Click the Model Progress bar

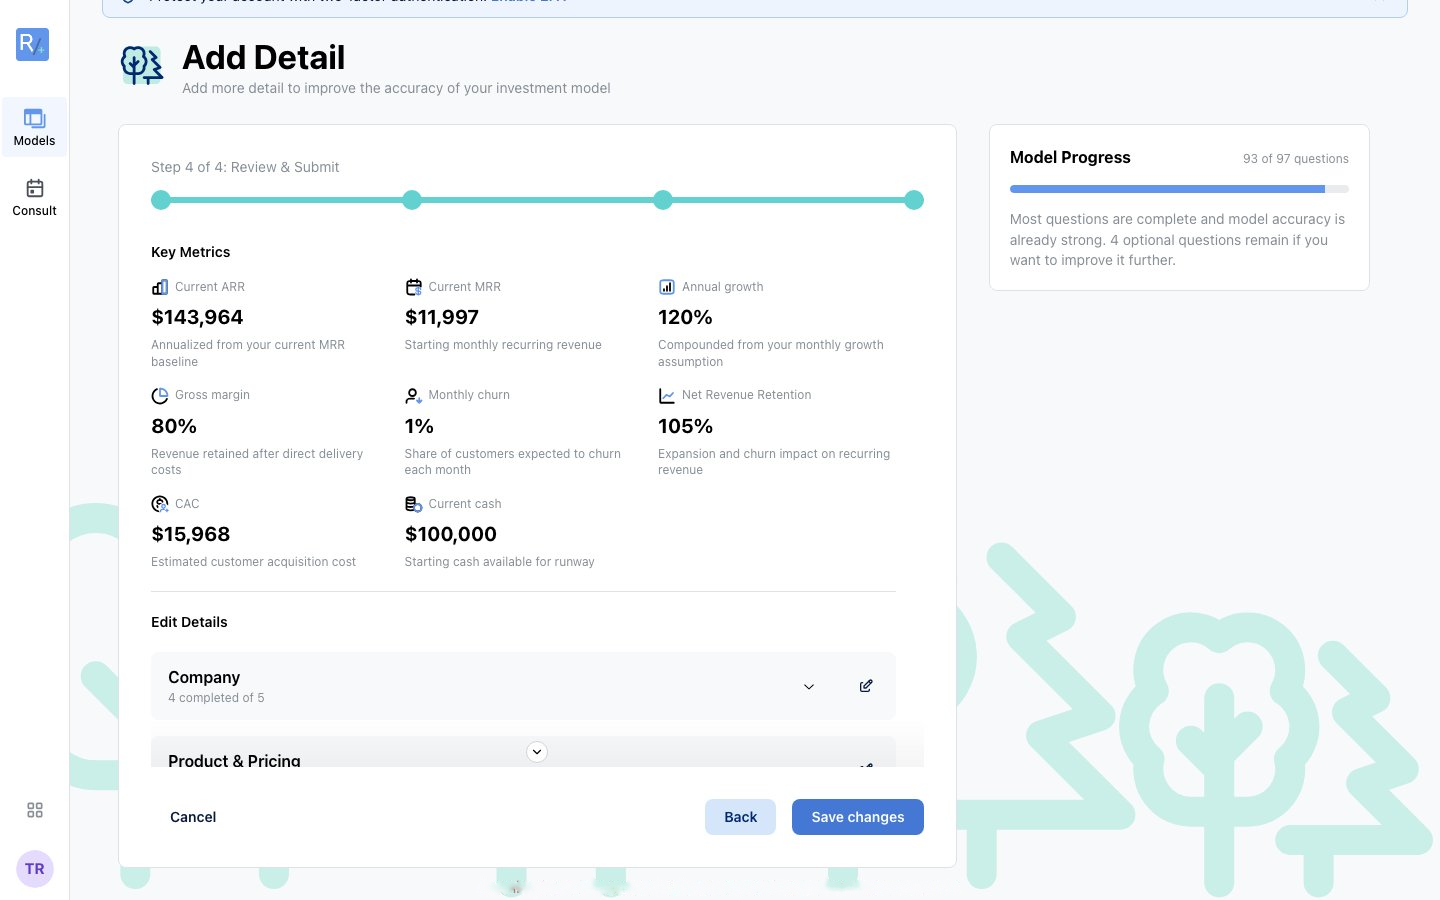tap(1179, 189)
